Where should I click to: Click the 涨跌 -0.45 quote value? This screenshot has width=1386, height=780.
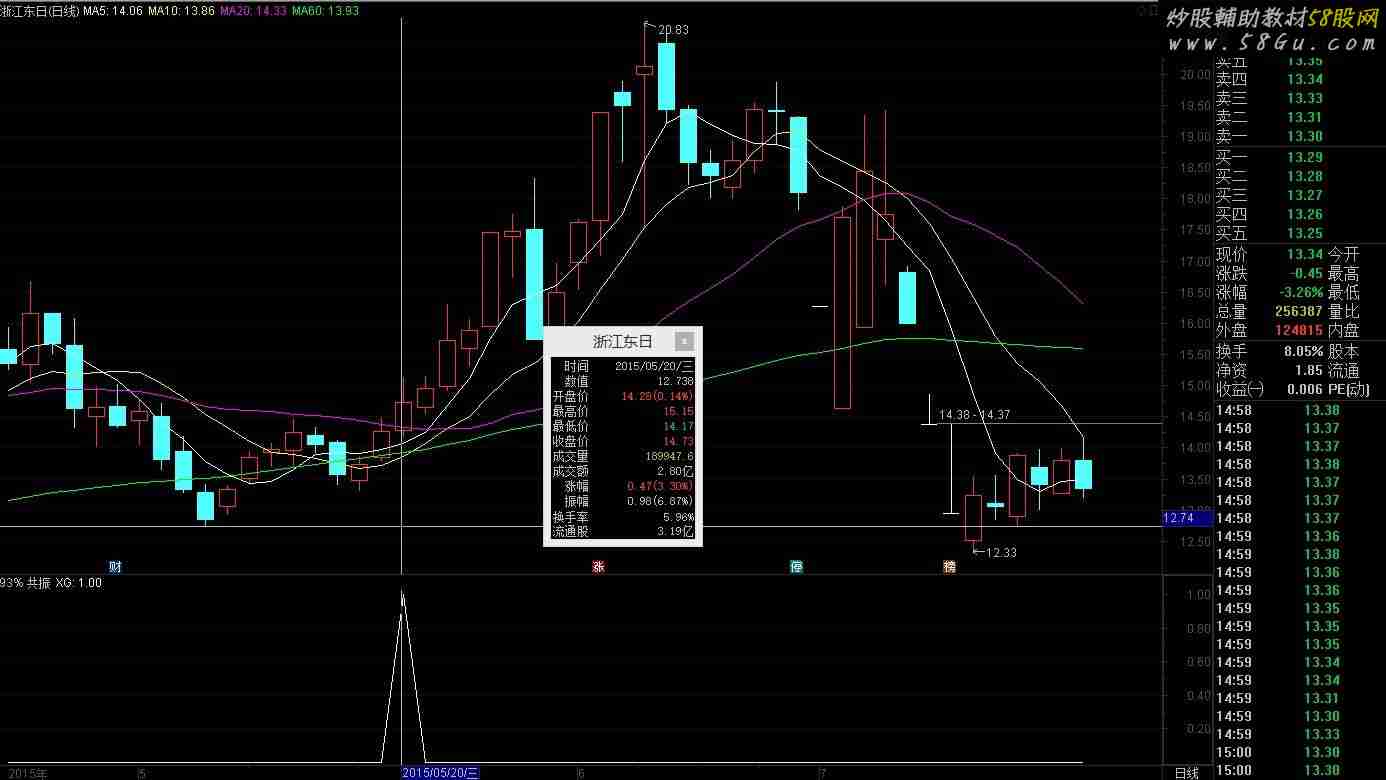click(x=1306, y=273)
